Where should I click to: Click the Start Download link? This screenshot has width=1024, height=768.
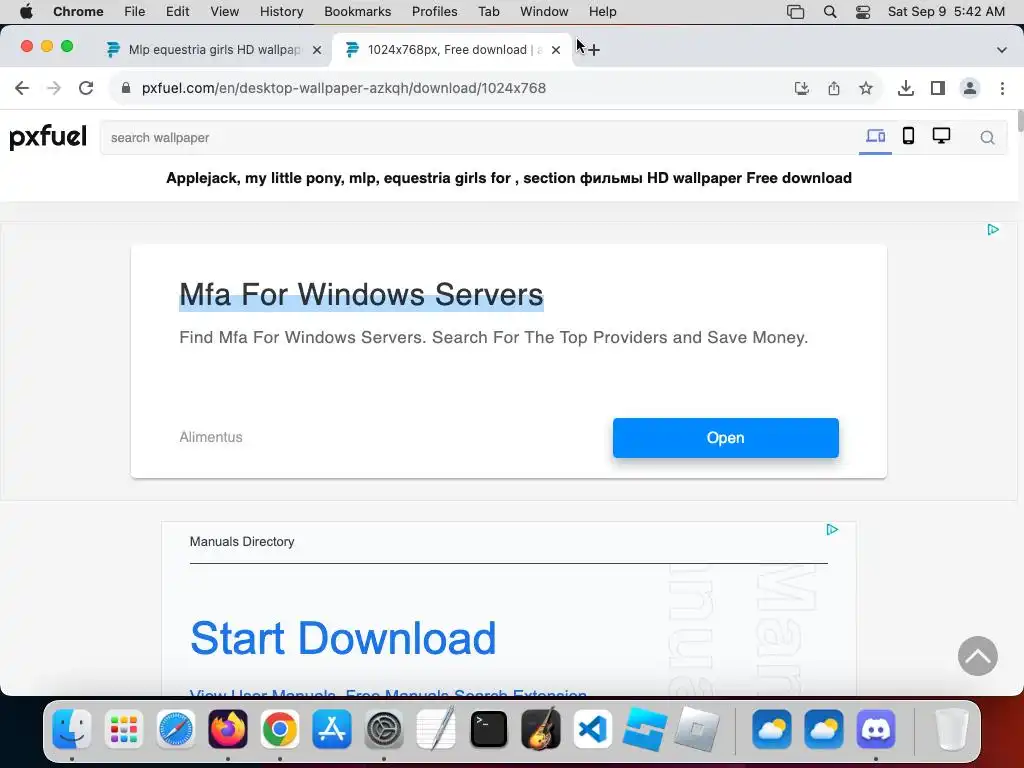click(x=343, y=638)
